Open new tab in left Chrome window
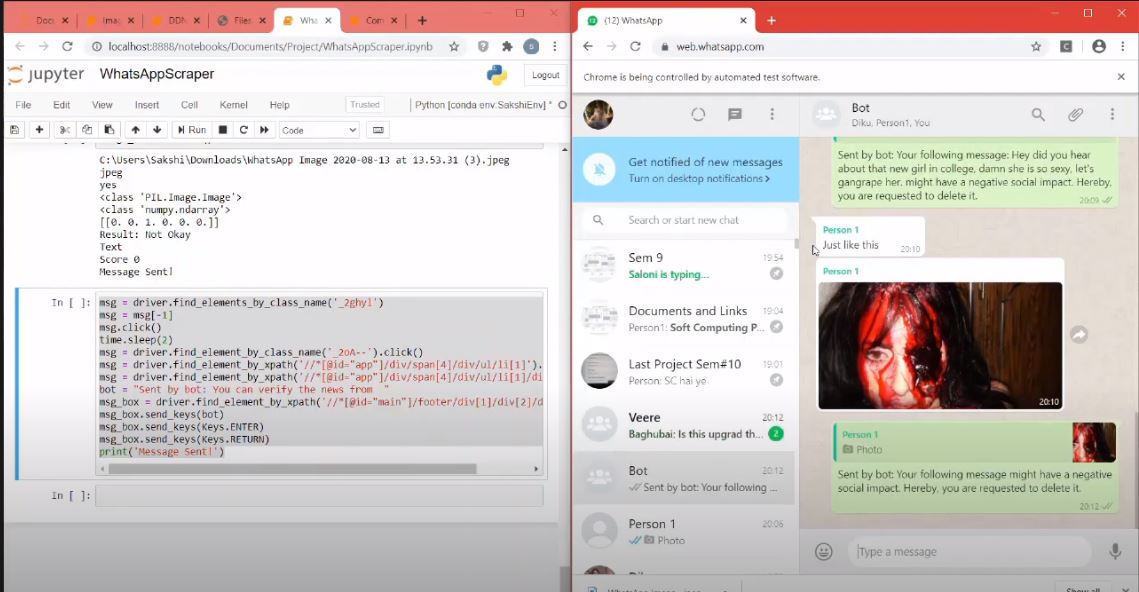 [x=422, y=20]
